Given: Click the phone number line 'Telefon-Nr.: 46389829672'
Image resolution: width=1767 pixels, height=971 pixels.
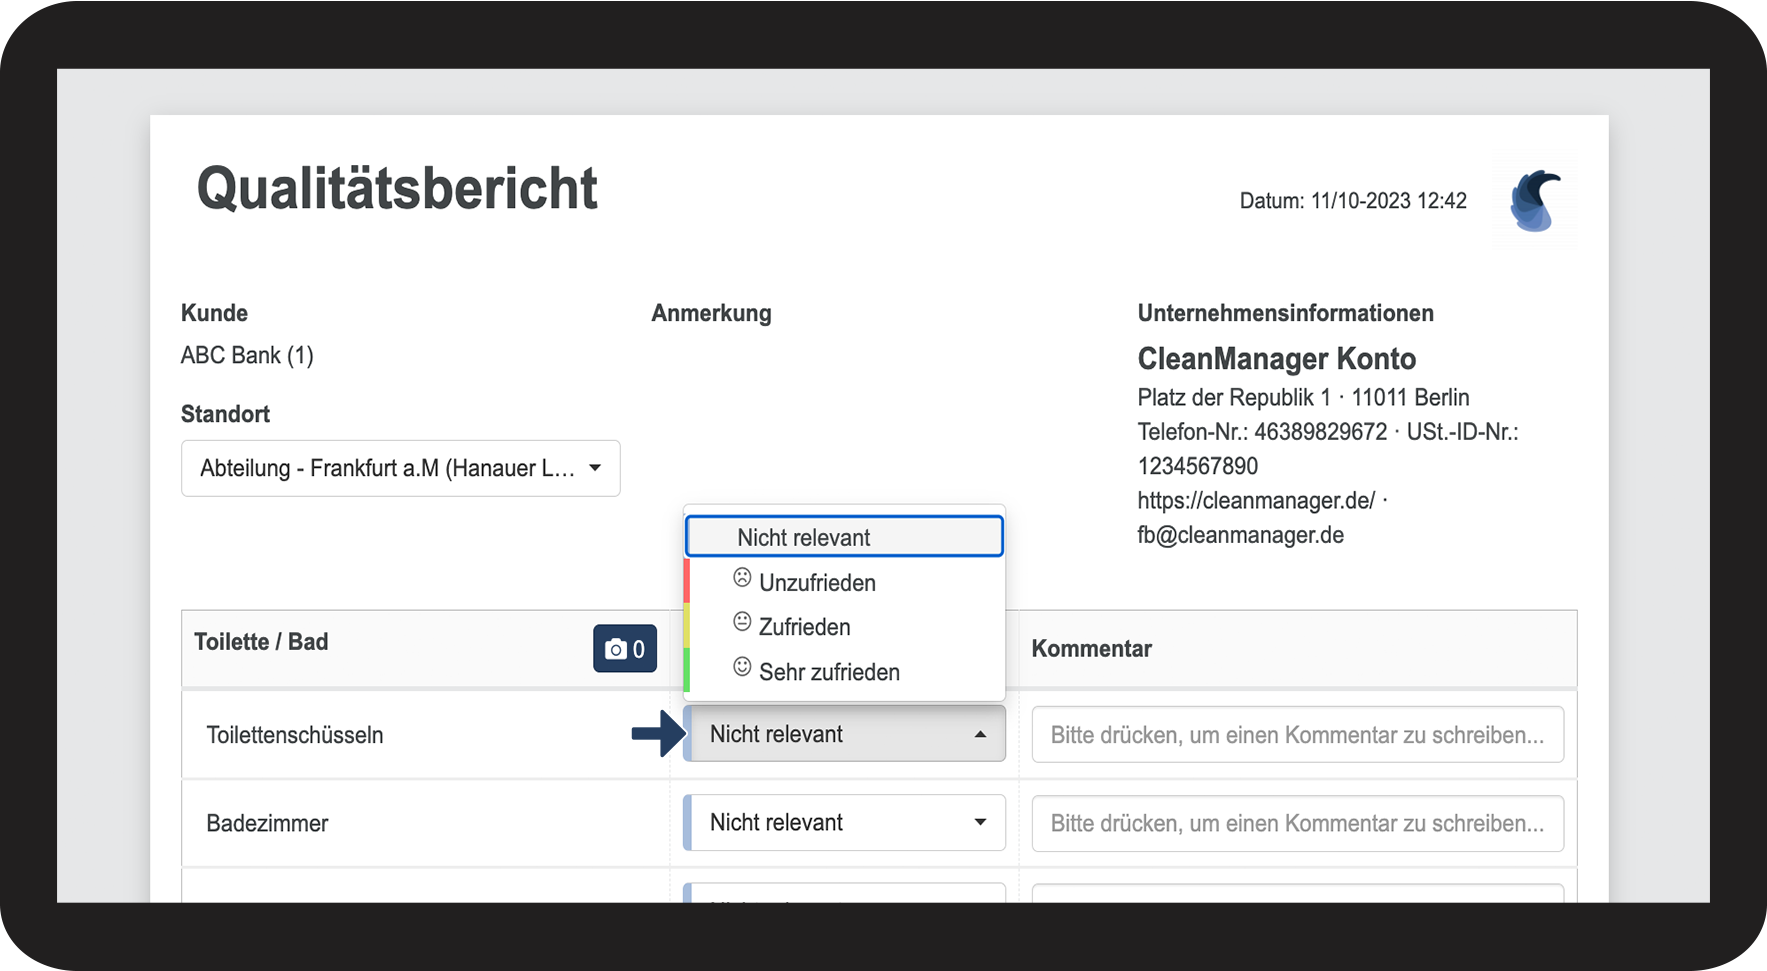Looking at the screenshot, I should pyautogui.click(x=1262, y=432).
